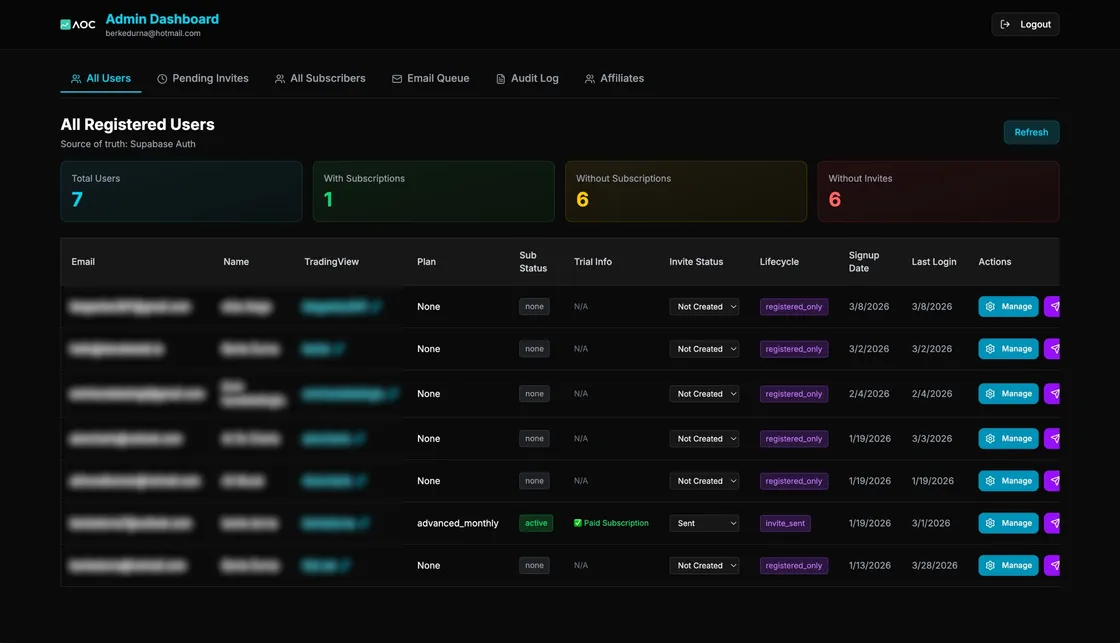
Task: Refresh the registered users list
Action: pos(1031,132)
